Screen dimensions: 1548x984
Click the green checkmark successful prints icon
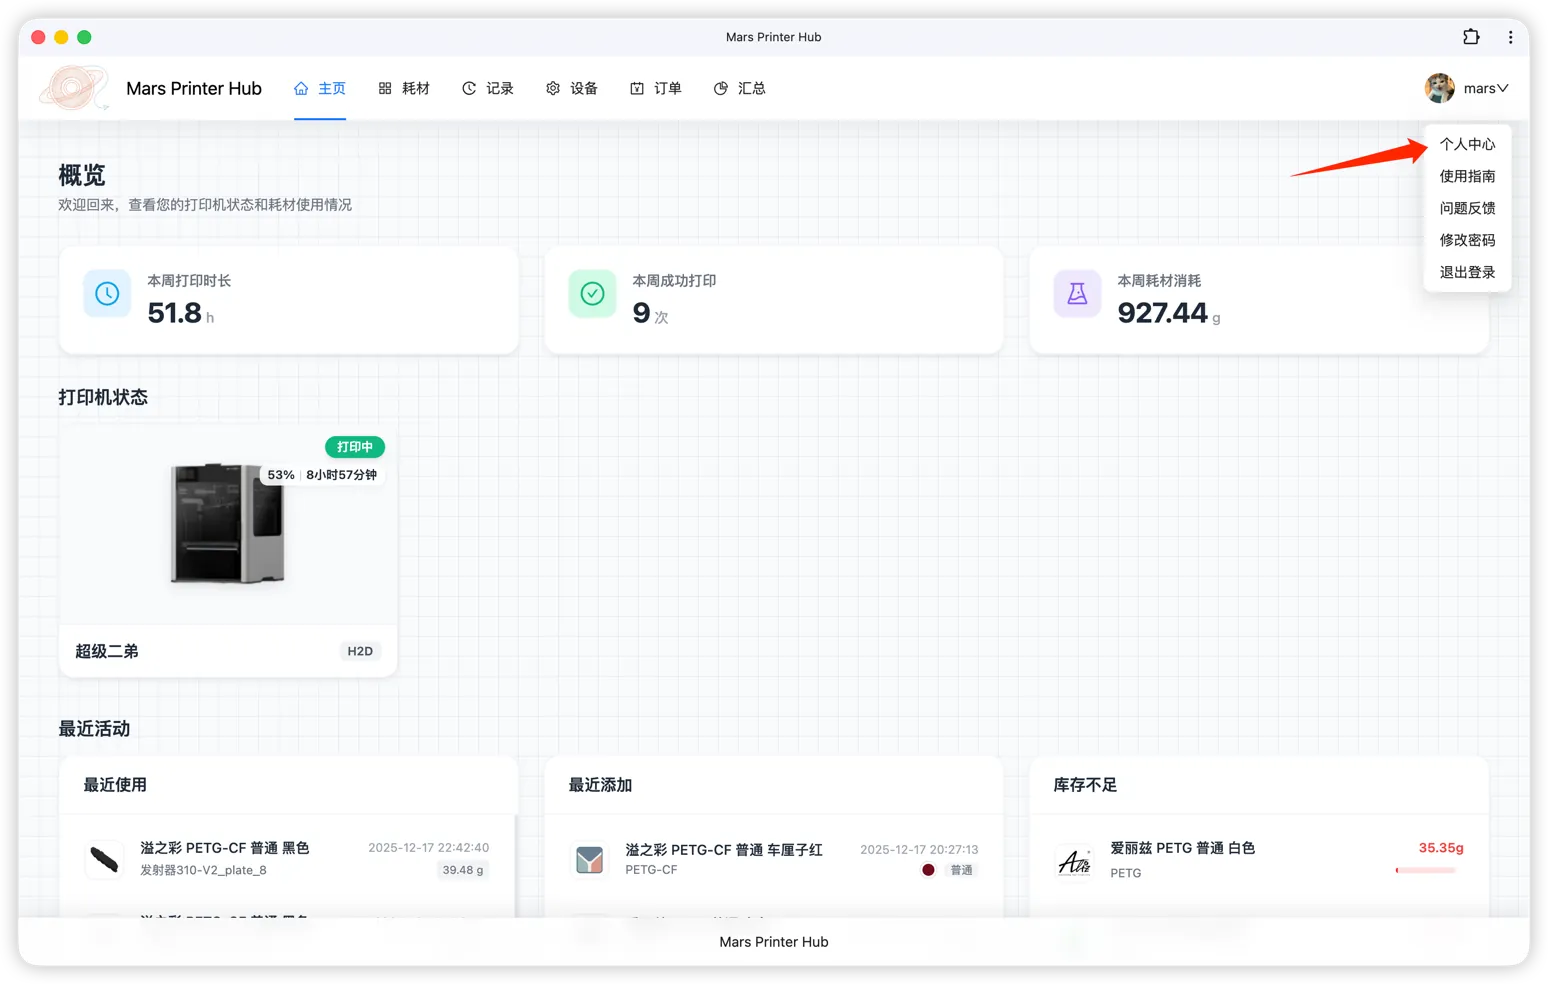pos(592,294)
